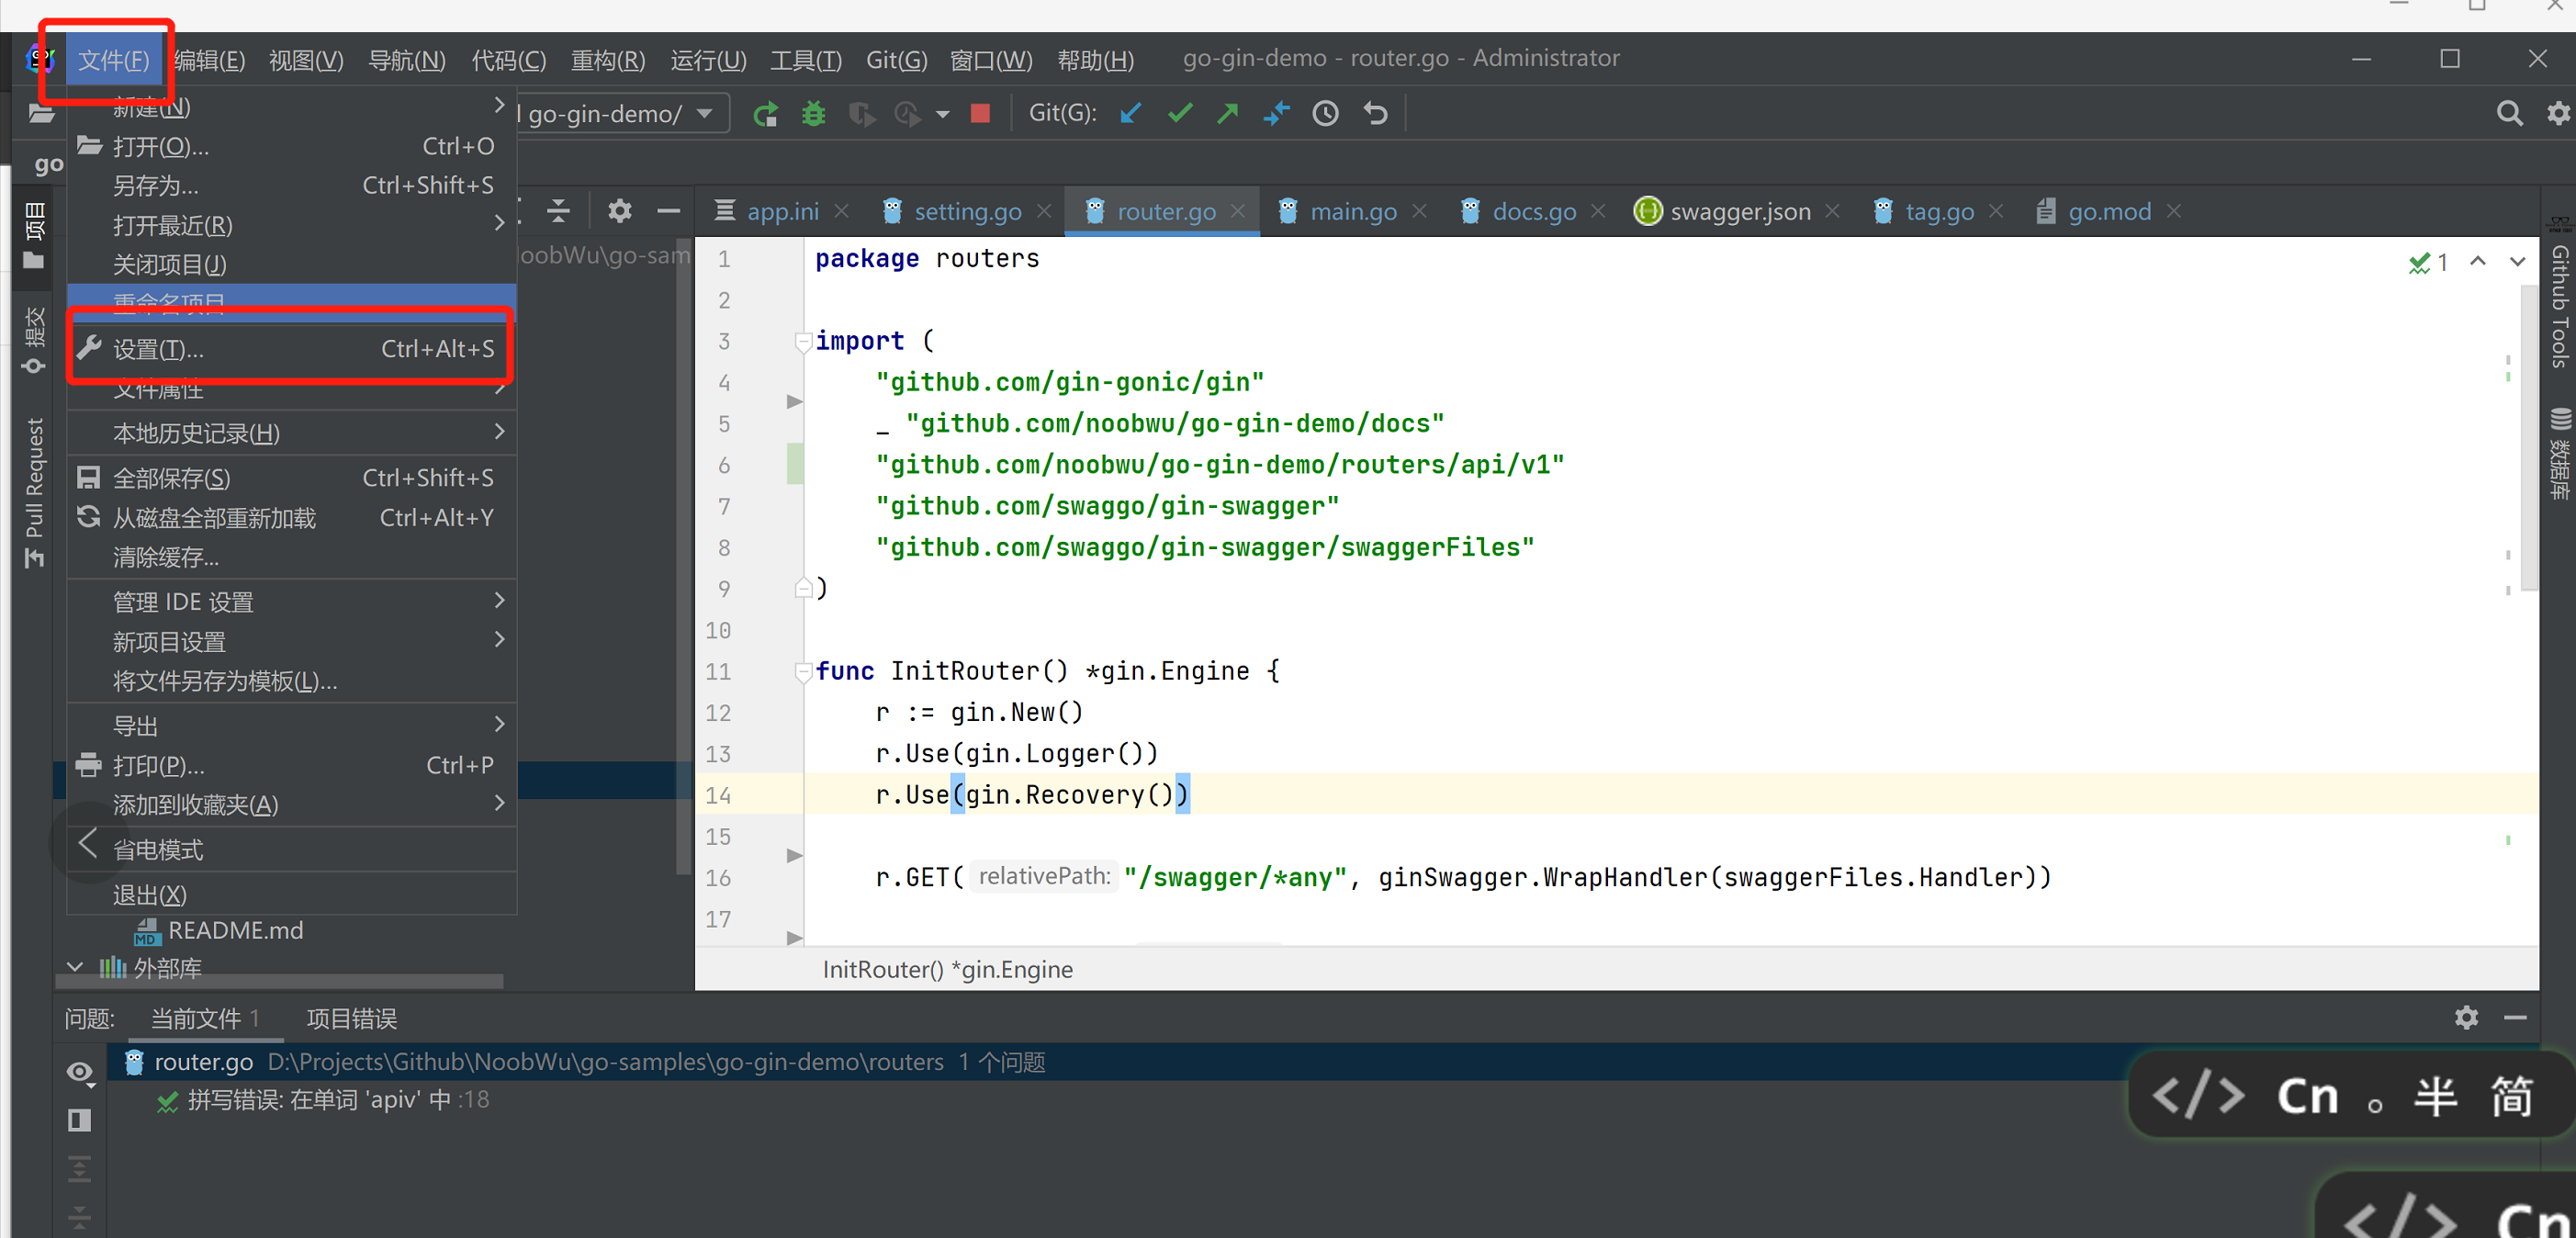The image size is (2576, 1238).
Task: Switch to the main.go tab
Action: [x=1353, y=212]
